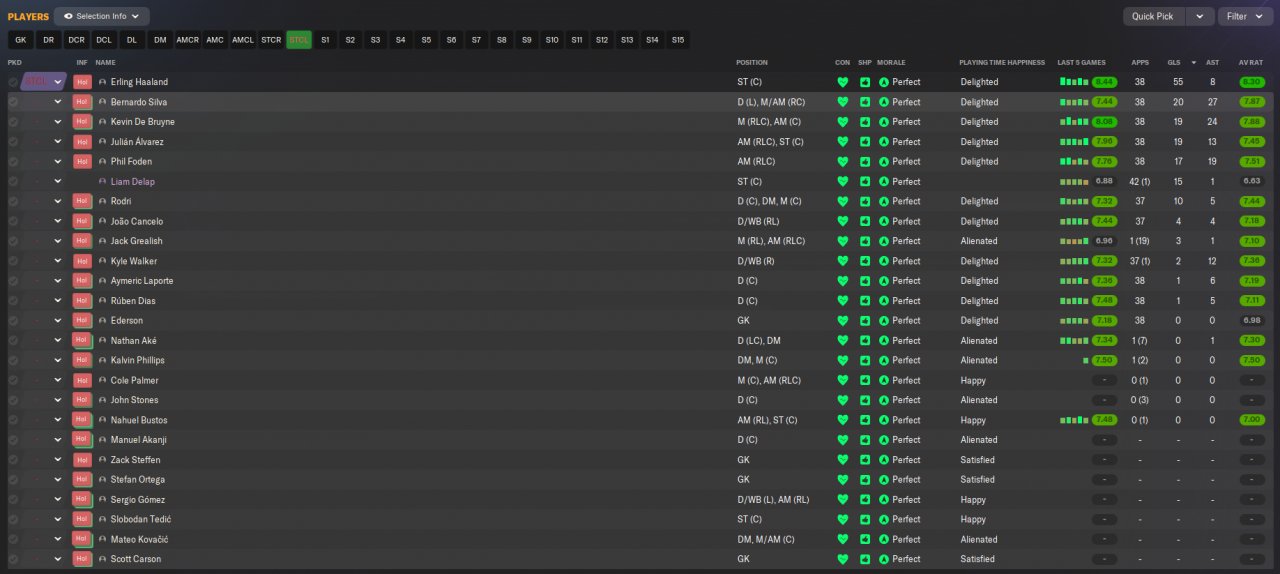Click Kalvin Phillips's last 5 games rating 7.50
The image size is (1280, 574).
(1104, 360)
